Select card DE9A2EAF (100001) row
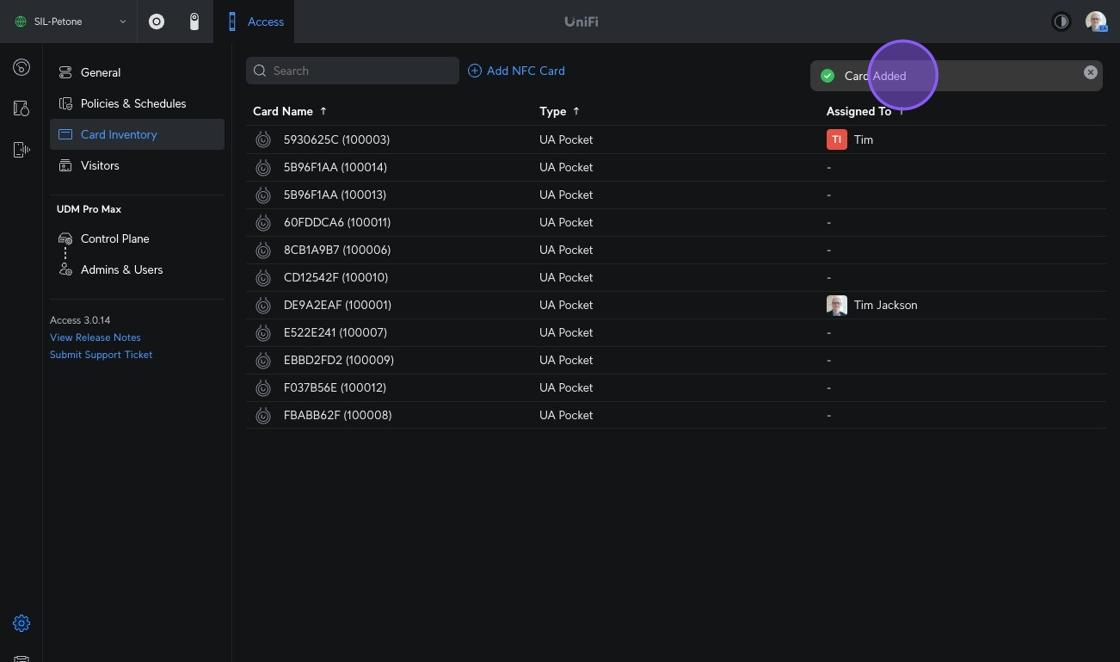The width and height of the screenshot is (1120, 662). [337, 305]
